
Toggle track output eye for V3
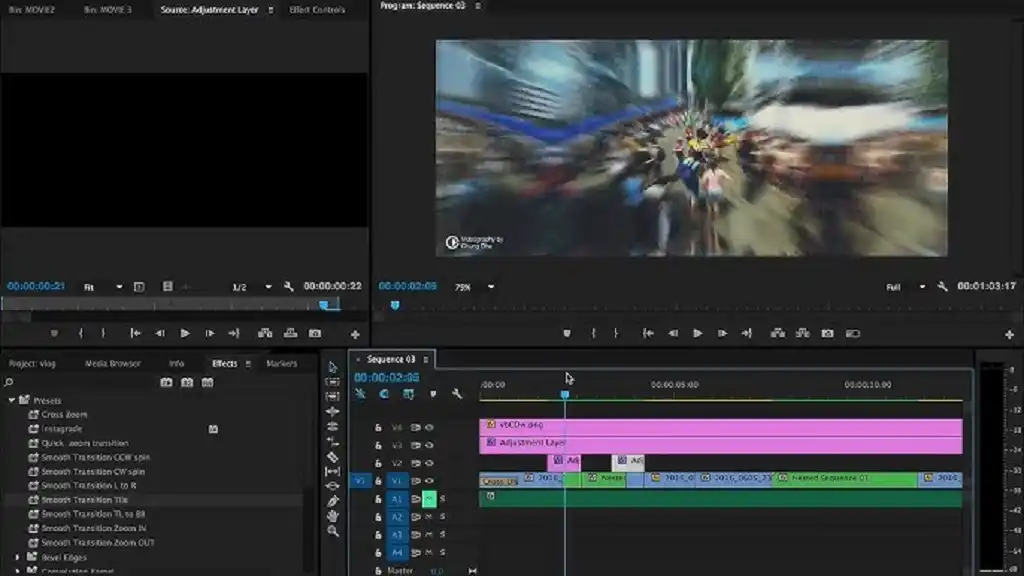(429, 445)
